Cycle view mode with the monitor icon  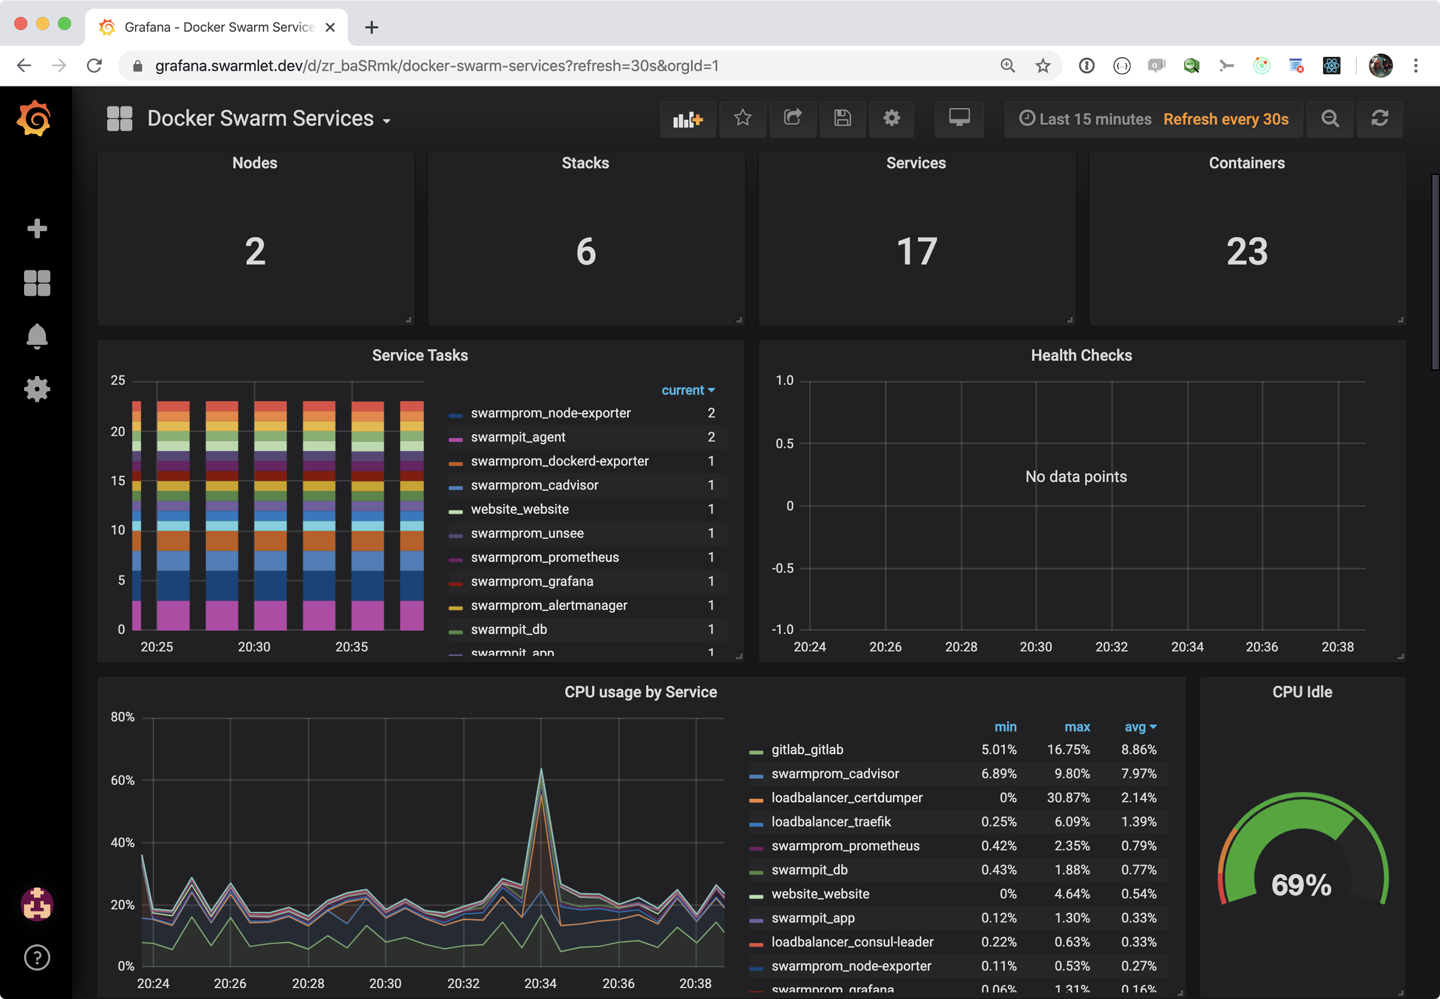tap(959, 119)
